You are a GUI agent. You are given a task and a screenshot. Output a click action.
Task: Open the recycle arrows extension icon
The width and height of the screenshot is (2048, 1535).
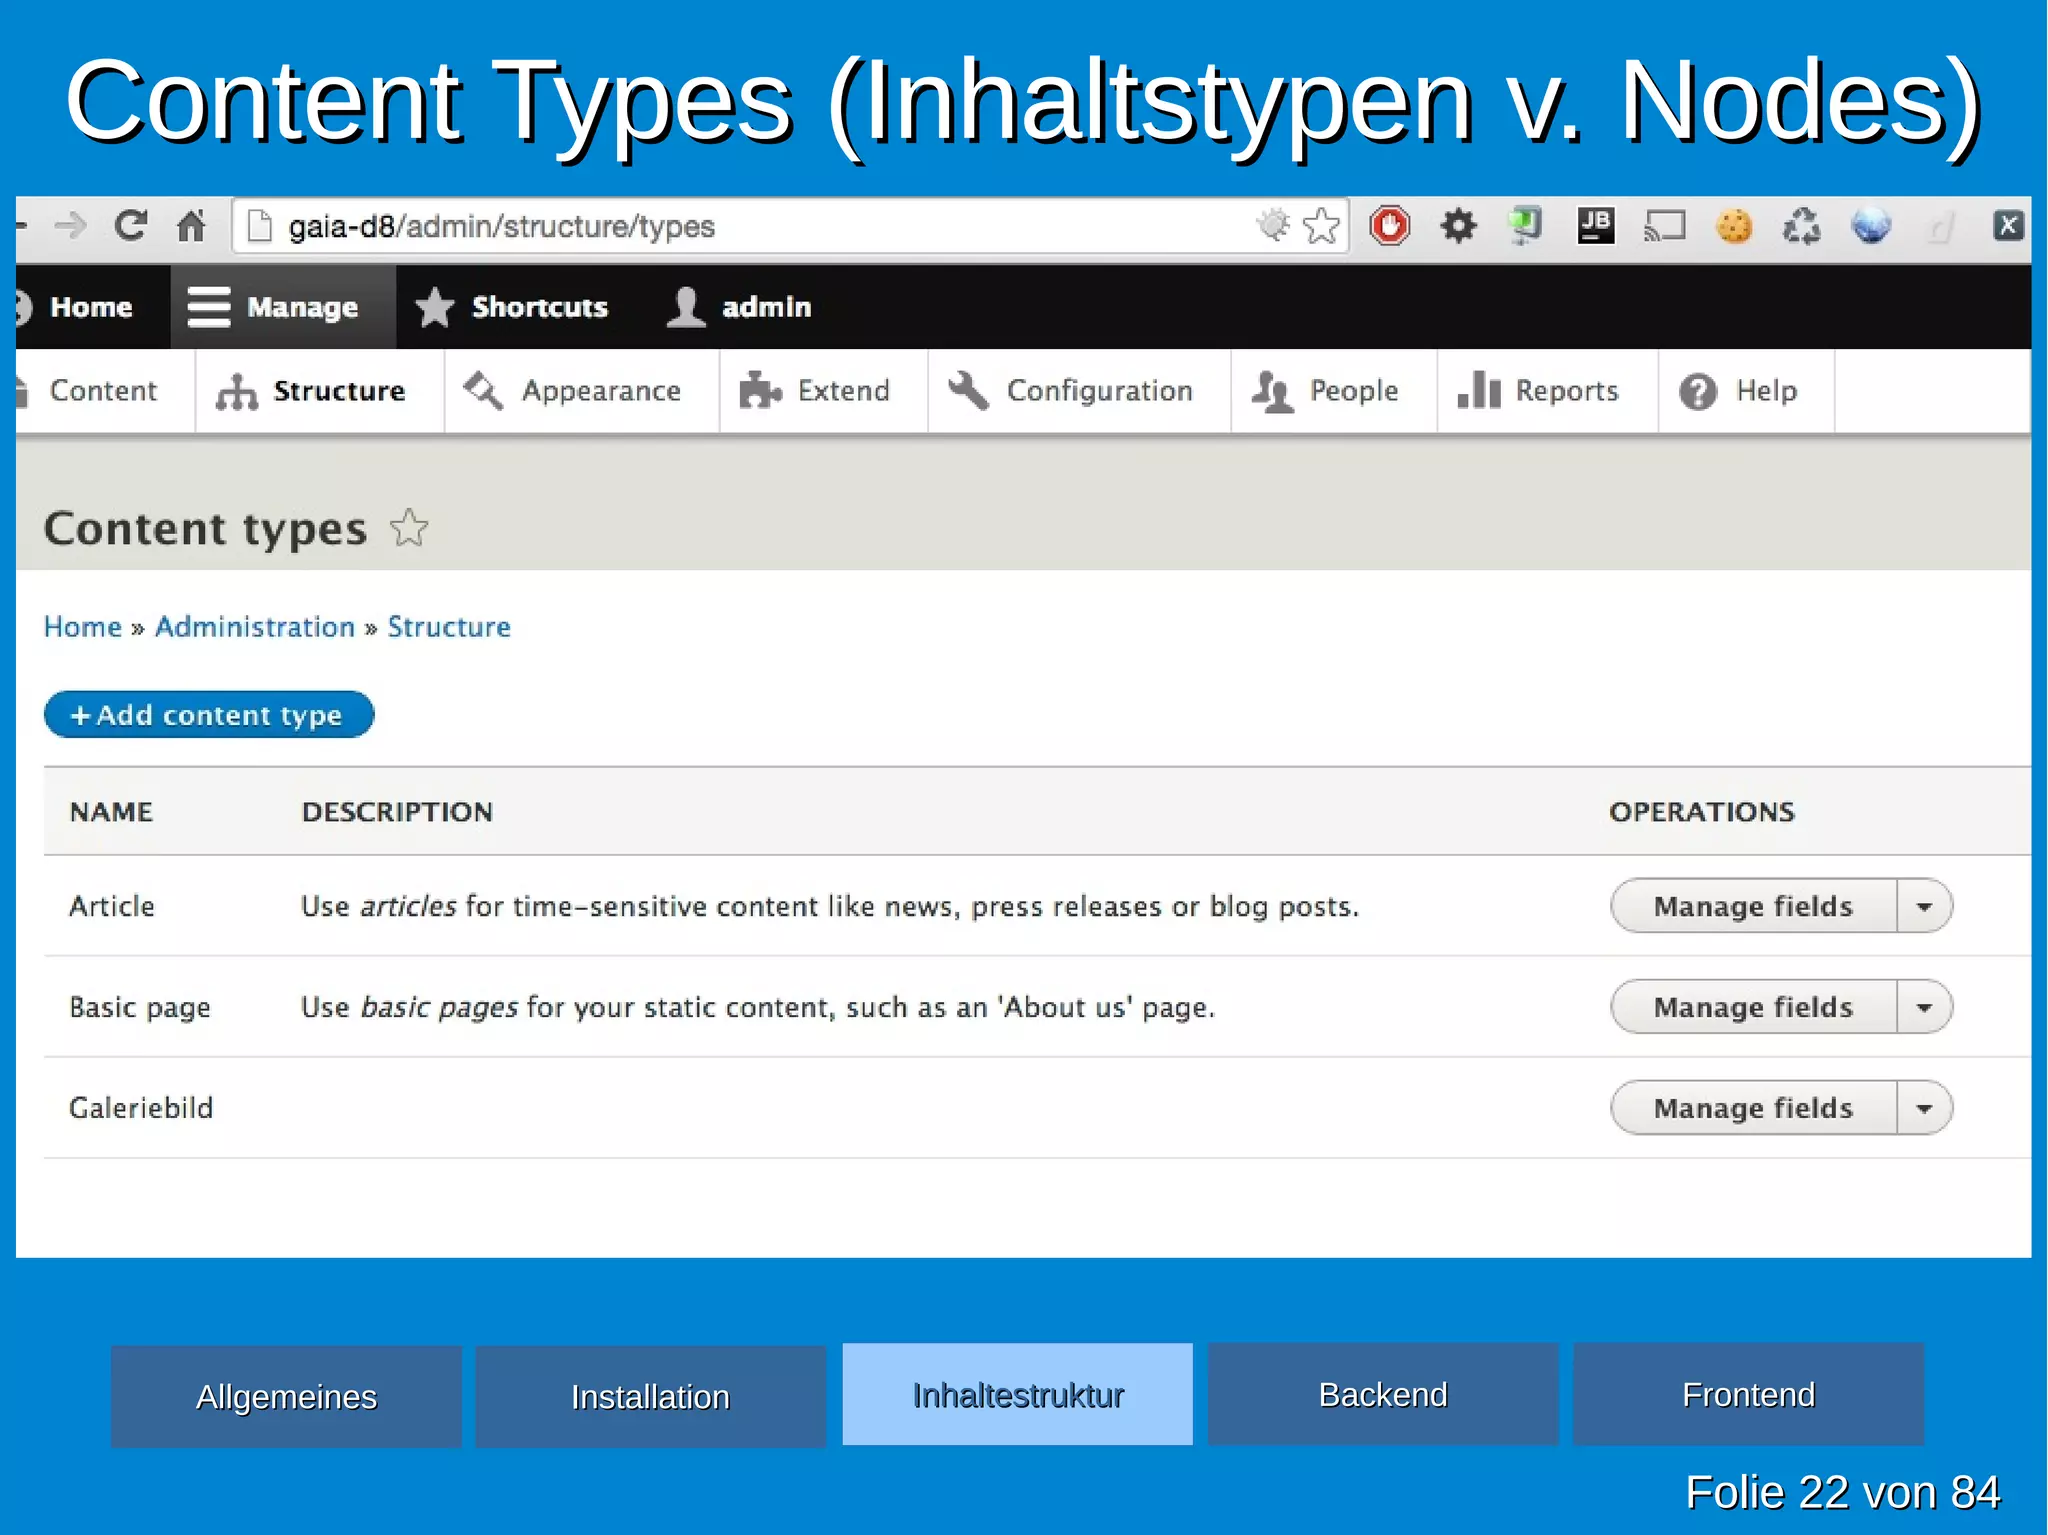[x=1802, y=226]
